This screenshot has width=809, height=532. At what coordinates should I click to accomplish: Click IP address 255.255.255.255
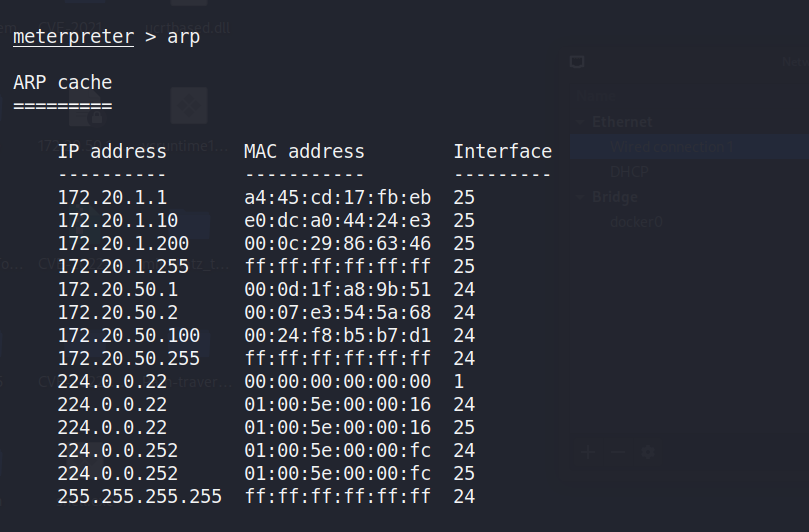[139, 496]
